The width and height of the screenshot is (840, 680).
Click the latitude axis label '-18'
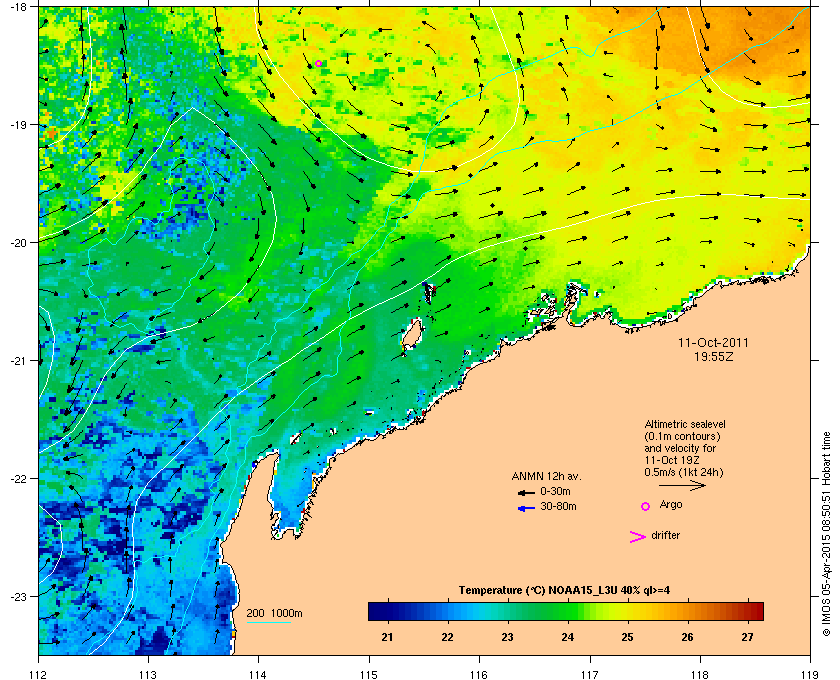click(x=19, y=7)
